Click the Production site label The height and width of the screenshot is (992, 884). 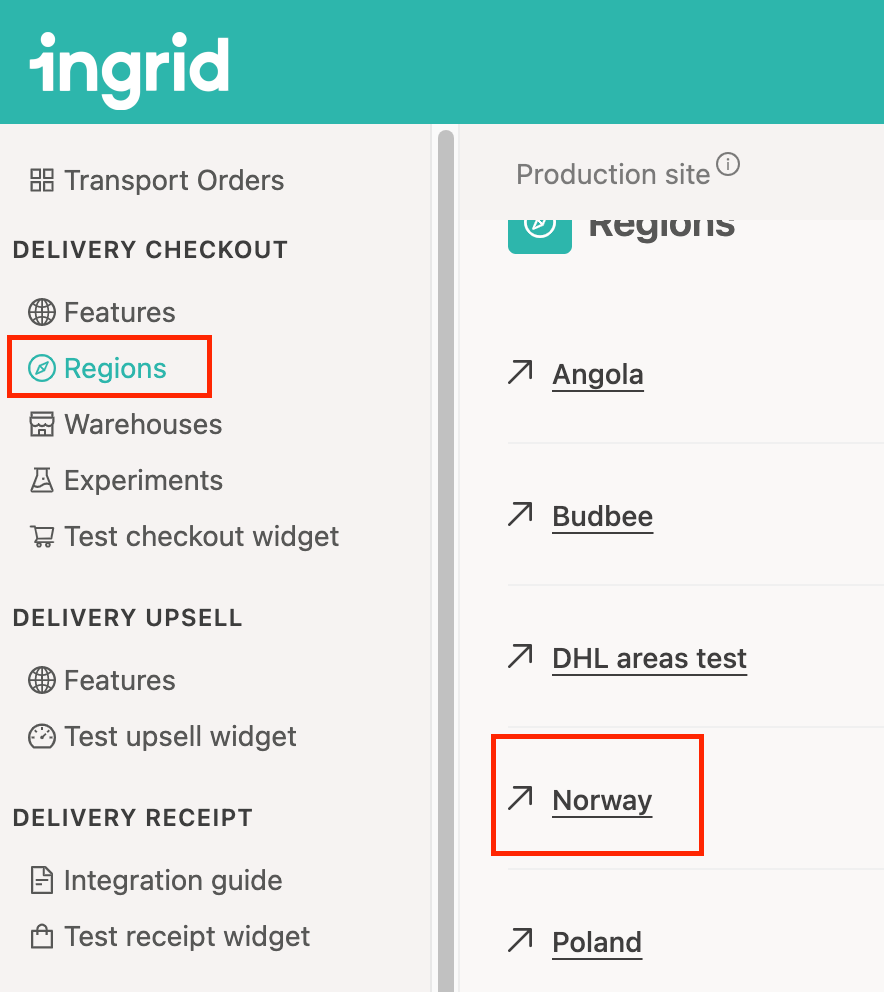(612, 175)
